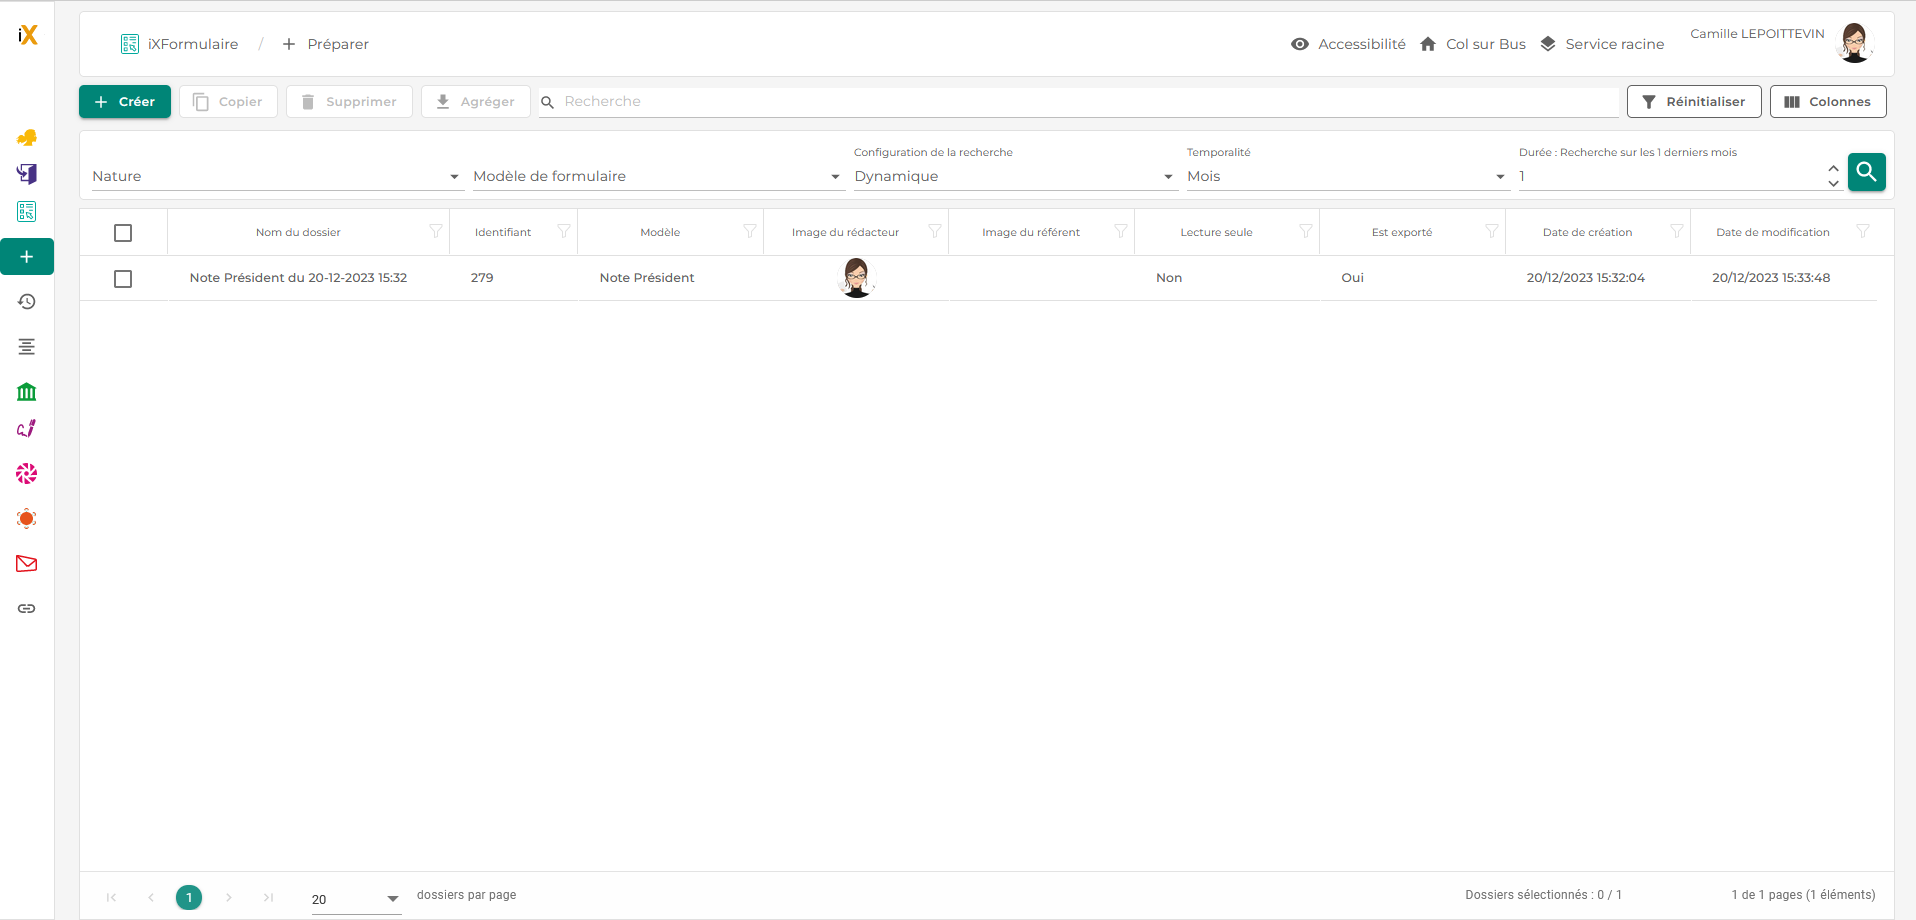Open filter on Nom du dossier column
This screenshot has width=1916, height=920.
(x=436, y=232)
